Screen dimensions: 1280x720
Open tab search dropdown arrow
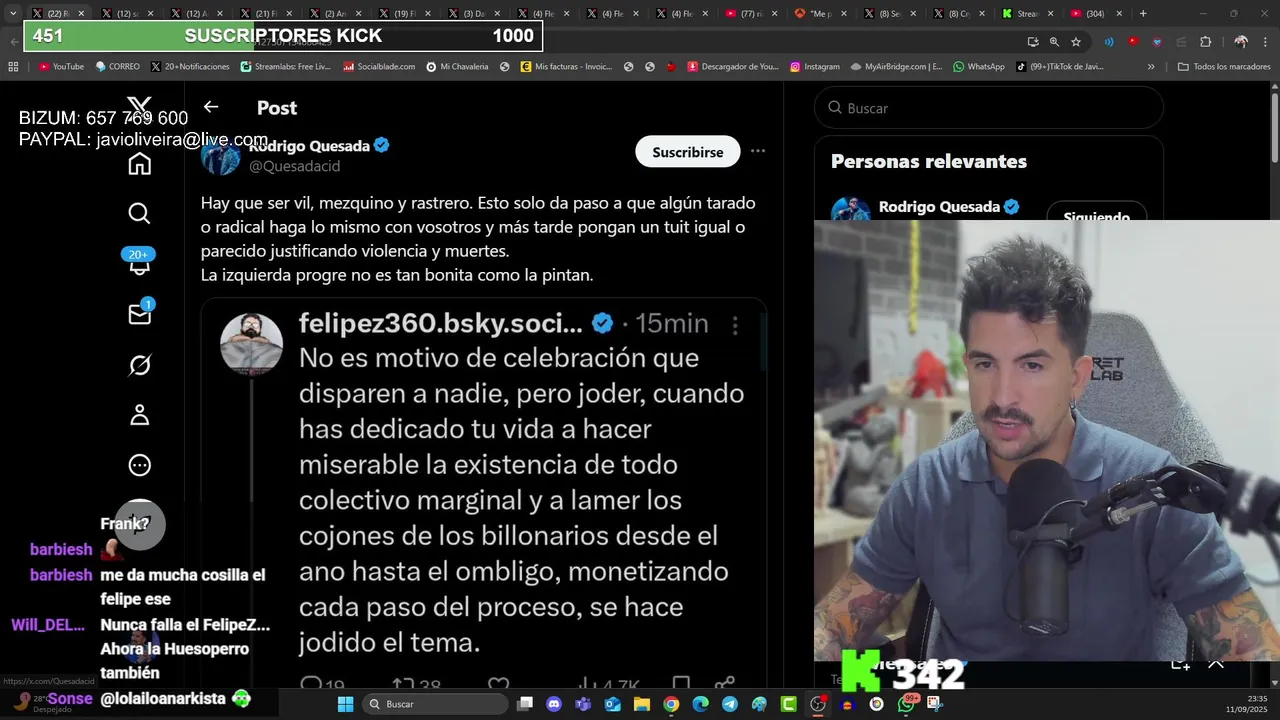point(13,14)
